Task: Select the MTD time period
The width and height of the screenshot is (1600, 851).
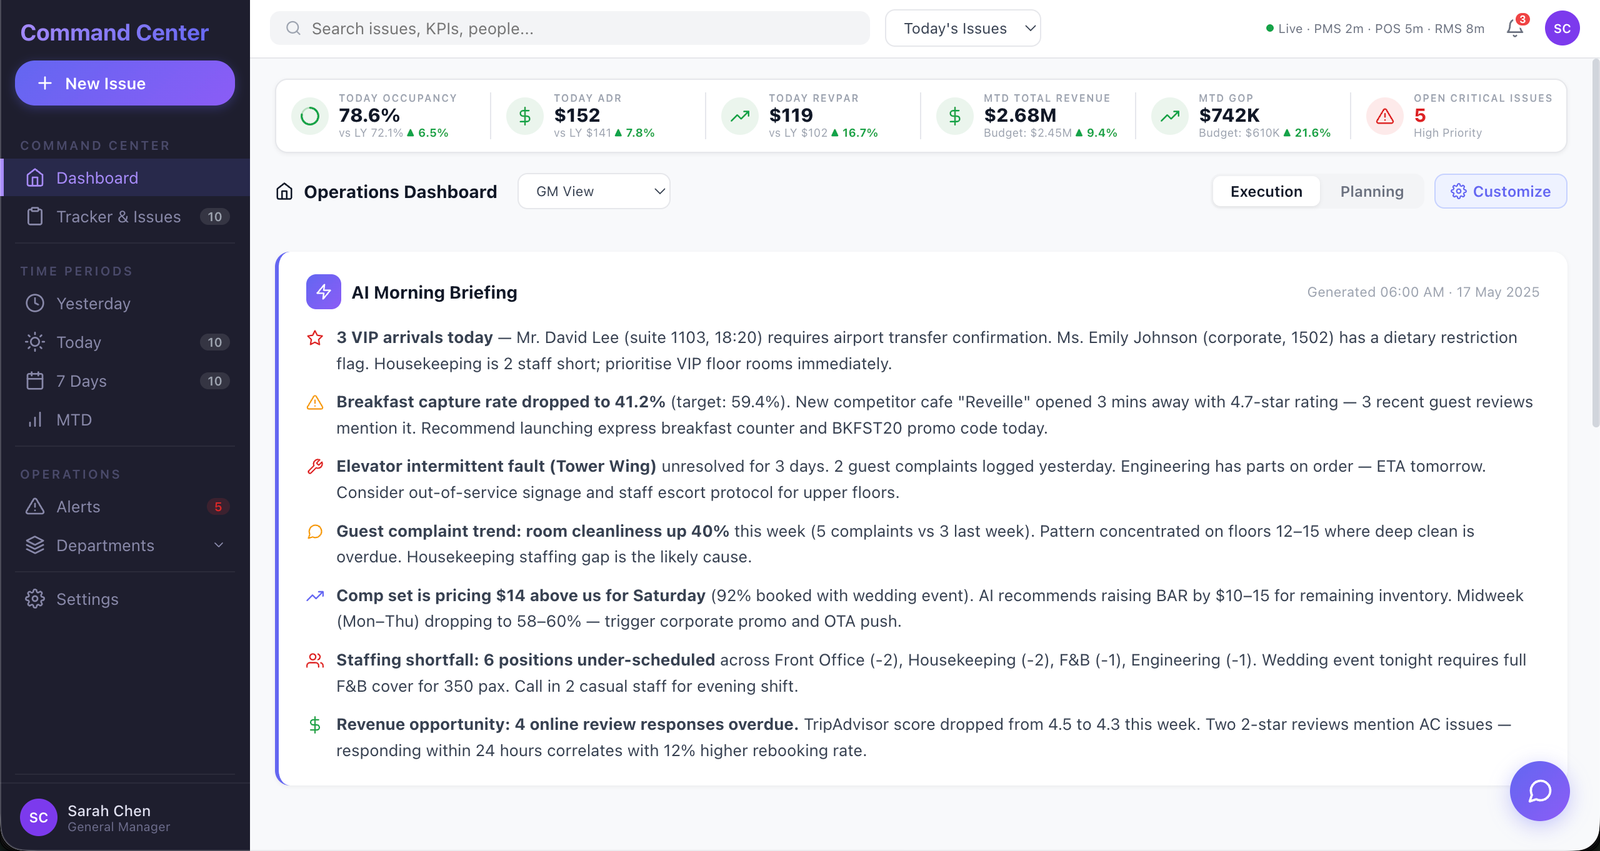Action: coord(125,420)
